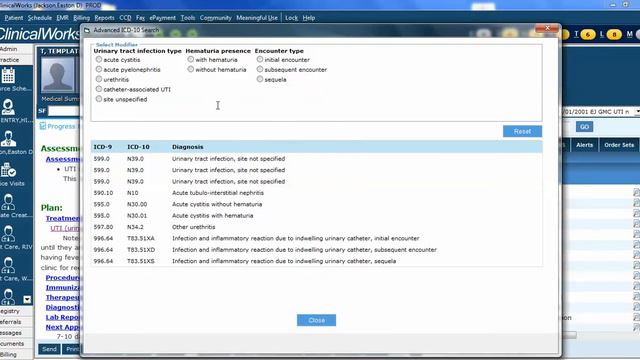This screenshot has width=640, height=360.
Task: Click the Diagnosis column header
Action: click(x=187, y=147)
